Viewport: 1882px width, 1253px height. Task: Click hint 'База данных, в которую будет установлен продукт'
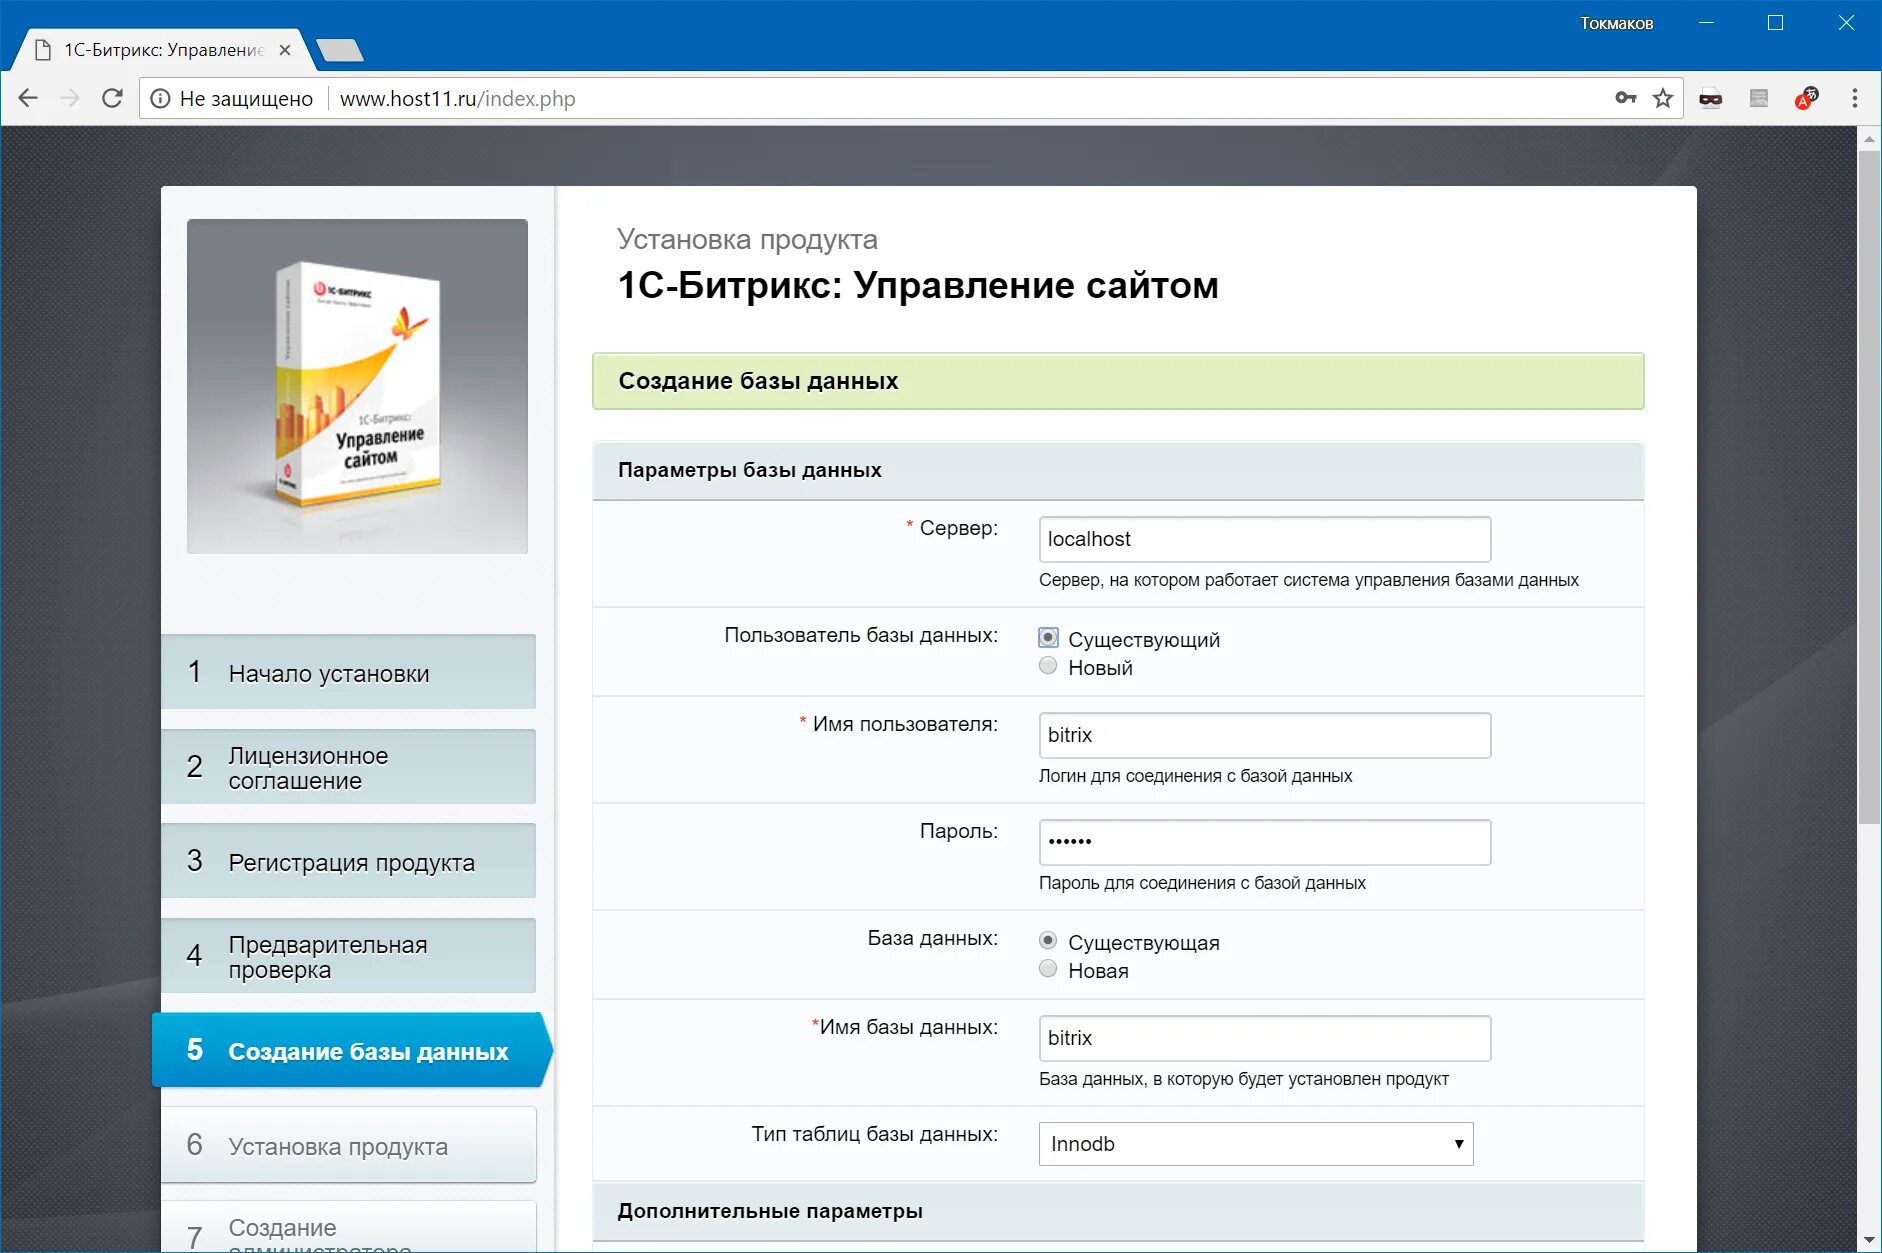[x=1243, y=1079]
